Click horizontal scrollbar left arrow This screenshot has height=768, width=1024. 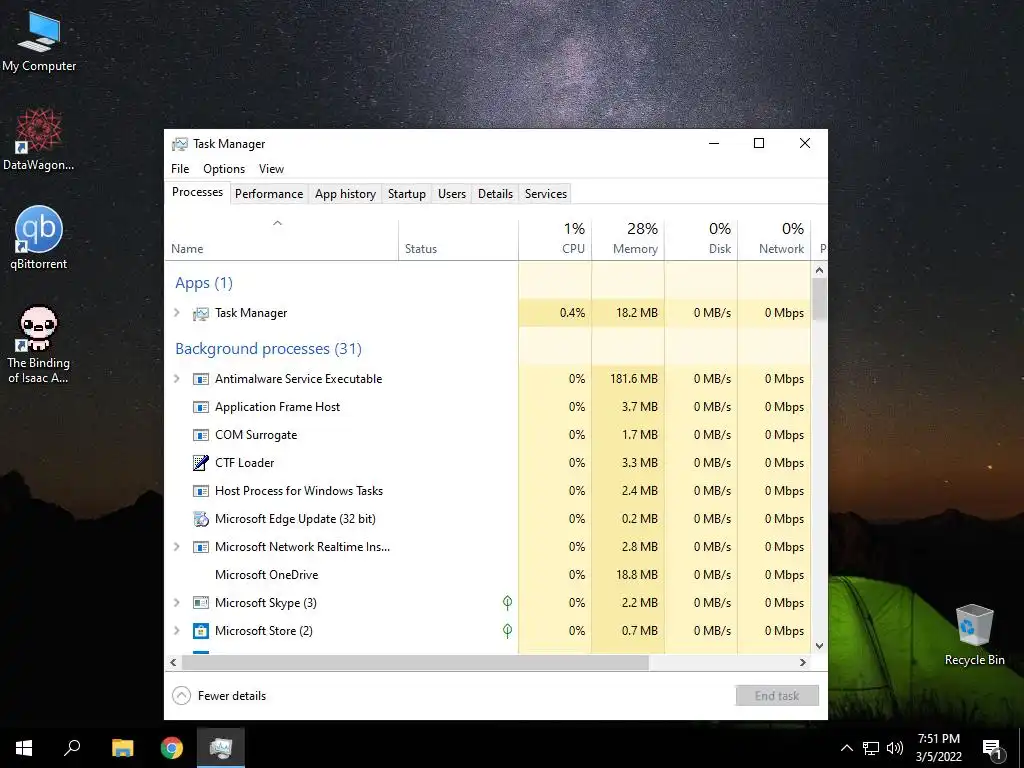click(173, 662)
